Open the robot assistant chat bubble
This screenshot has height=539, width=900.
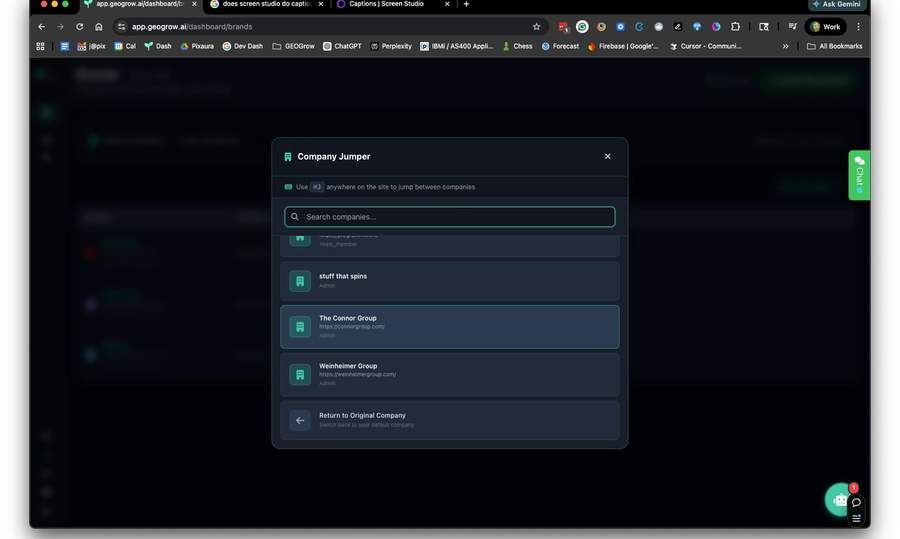click(x=839, y=500)
